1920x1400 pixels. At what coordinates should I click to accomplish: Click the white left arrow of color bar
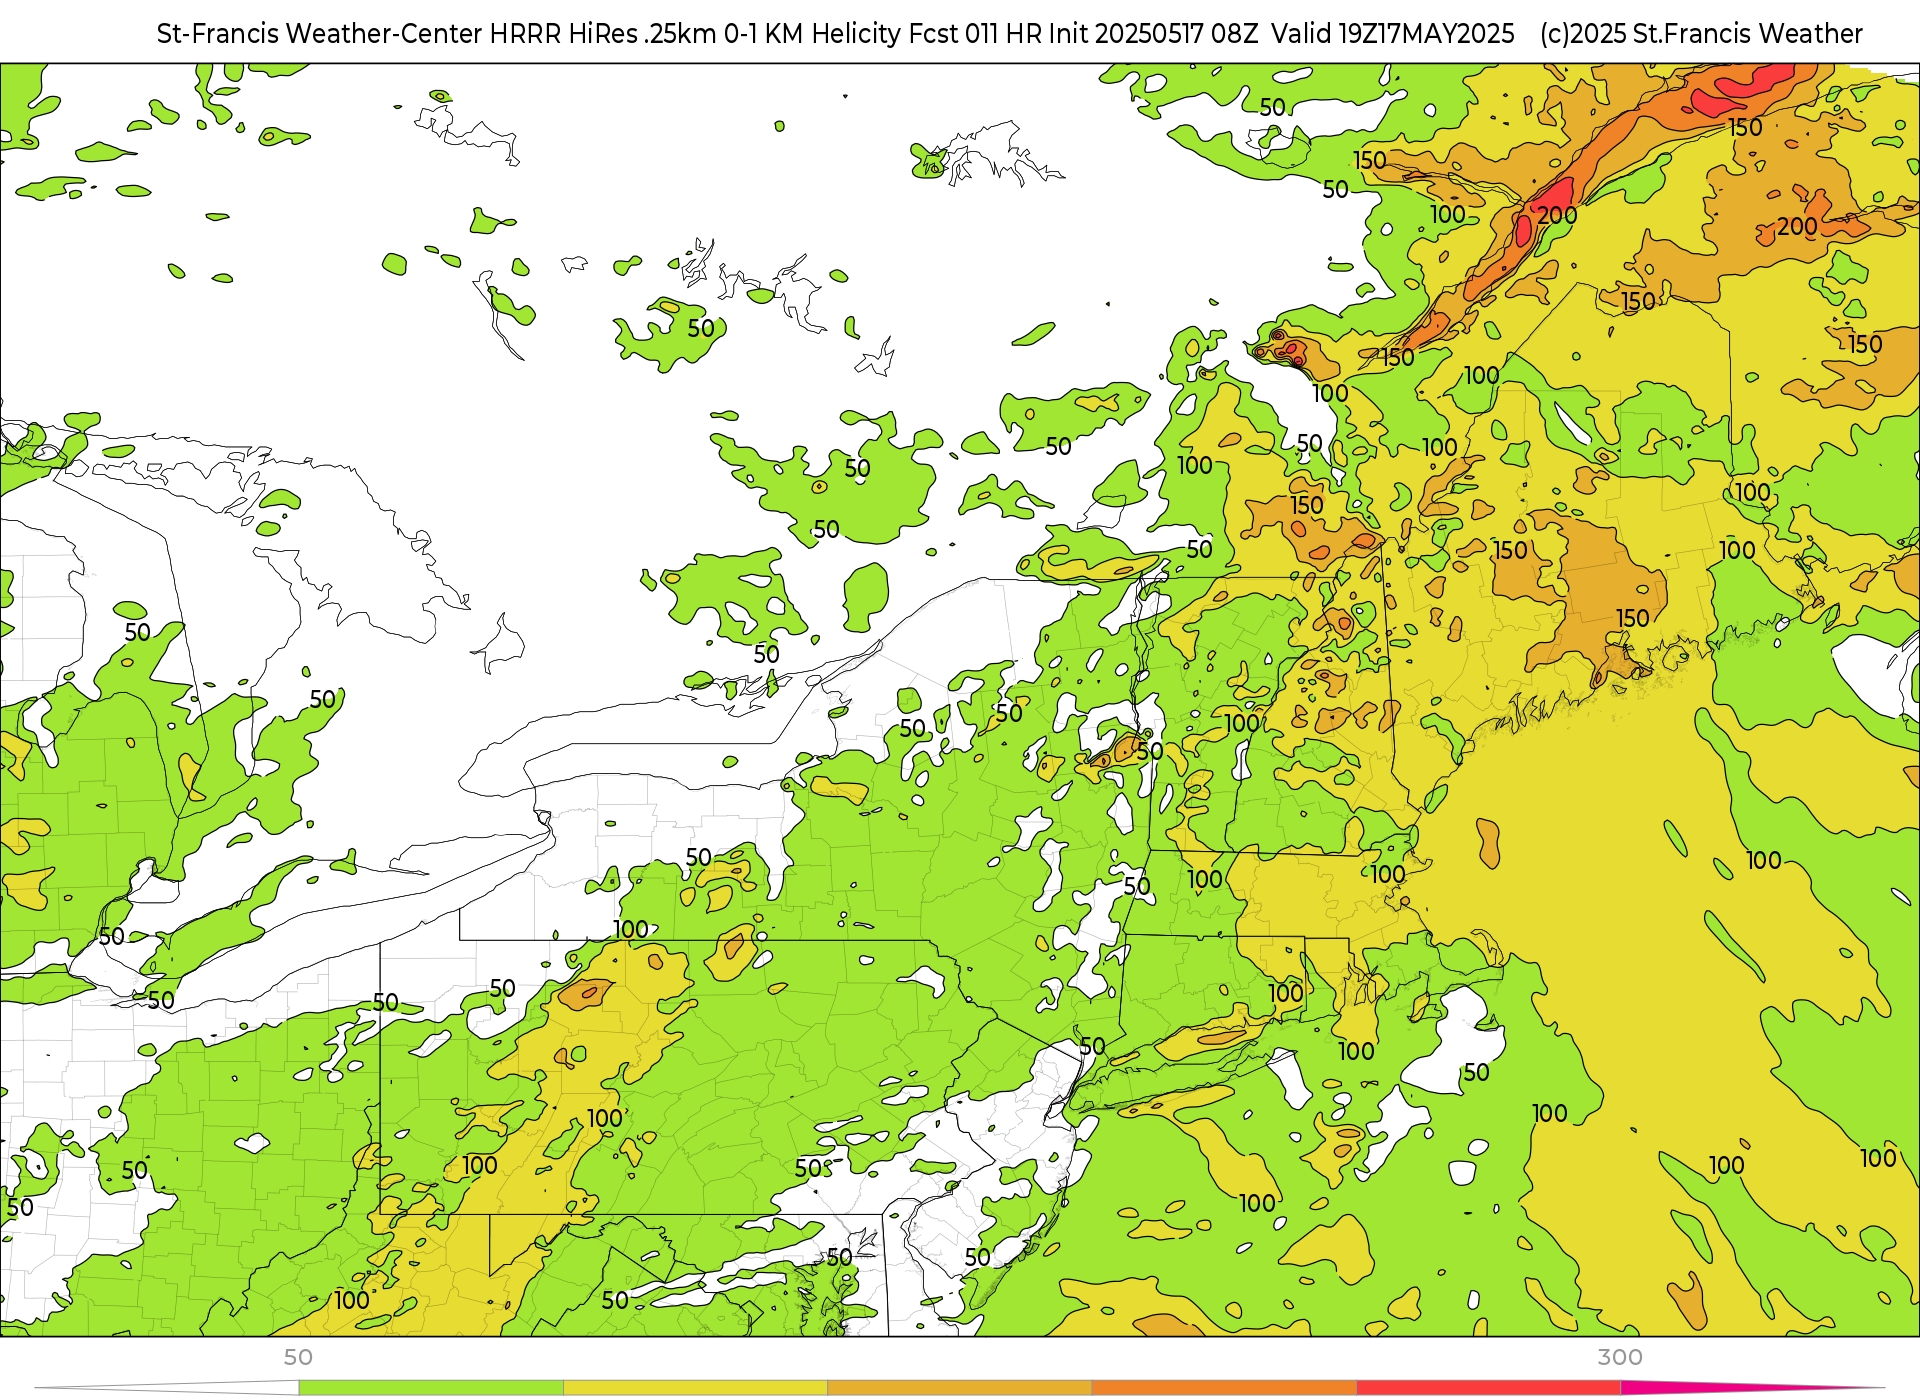click(x=167, y=1388)
